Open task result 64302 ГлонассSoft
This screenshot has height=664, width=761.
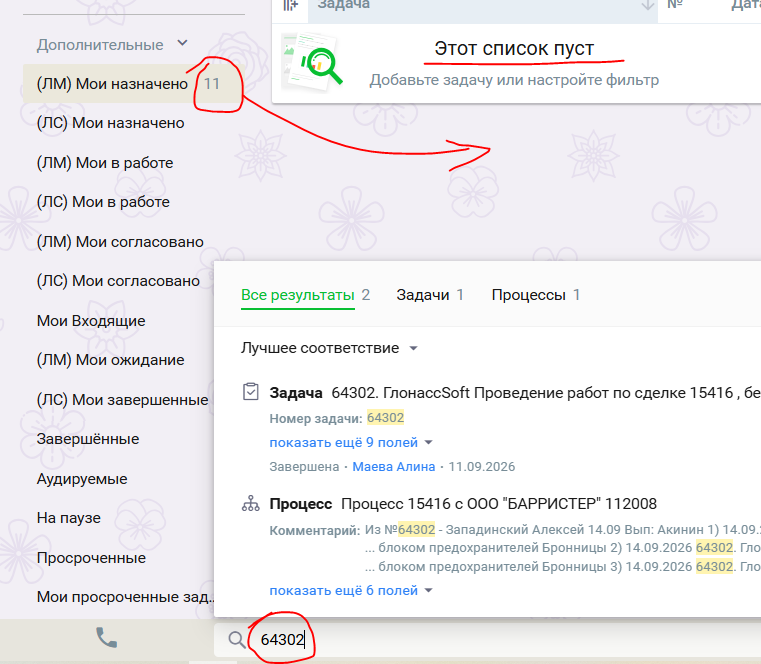coord(515,393)
